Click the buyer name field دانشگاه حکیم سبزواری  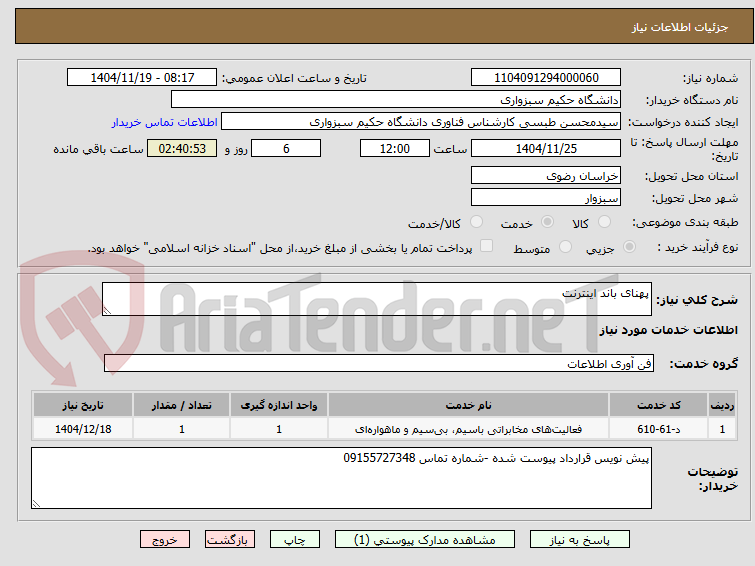396,100
